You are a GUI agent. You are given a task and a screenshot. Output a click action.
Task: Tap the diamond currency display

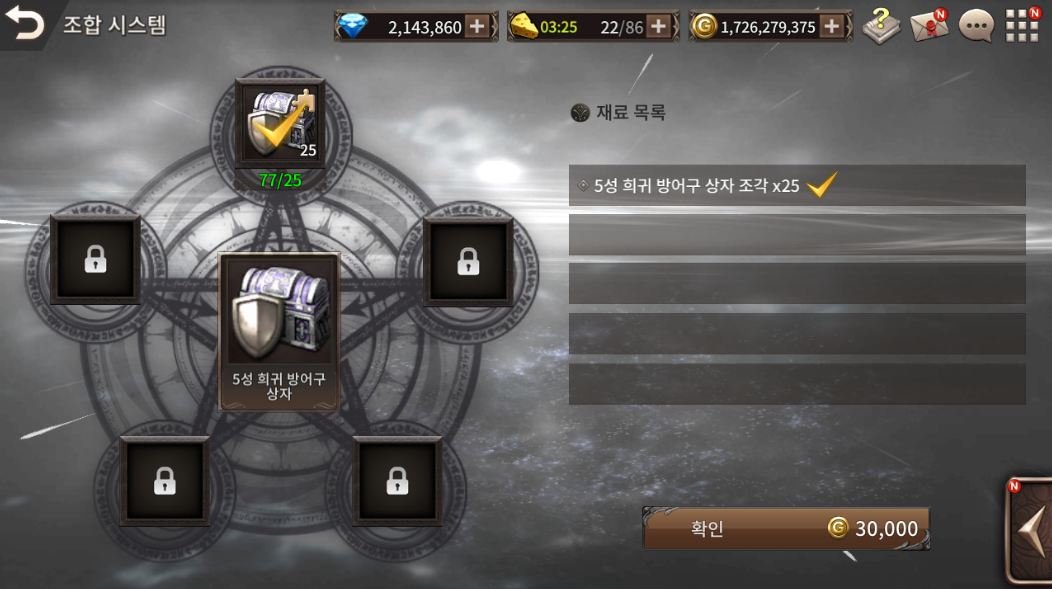(x=416, y=27)
